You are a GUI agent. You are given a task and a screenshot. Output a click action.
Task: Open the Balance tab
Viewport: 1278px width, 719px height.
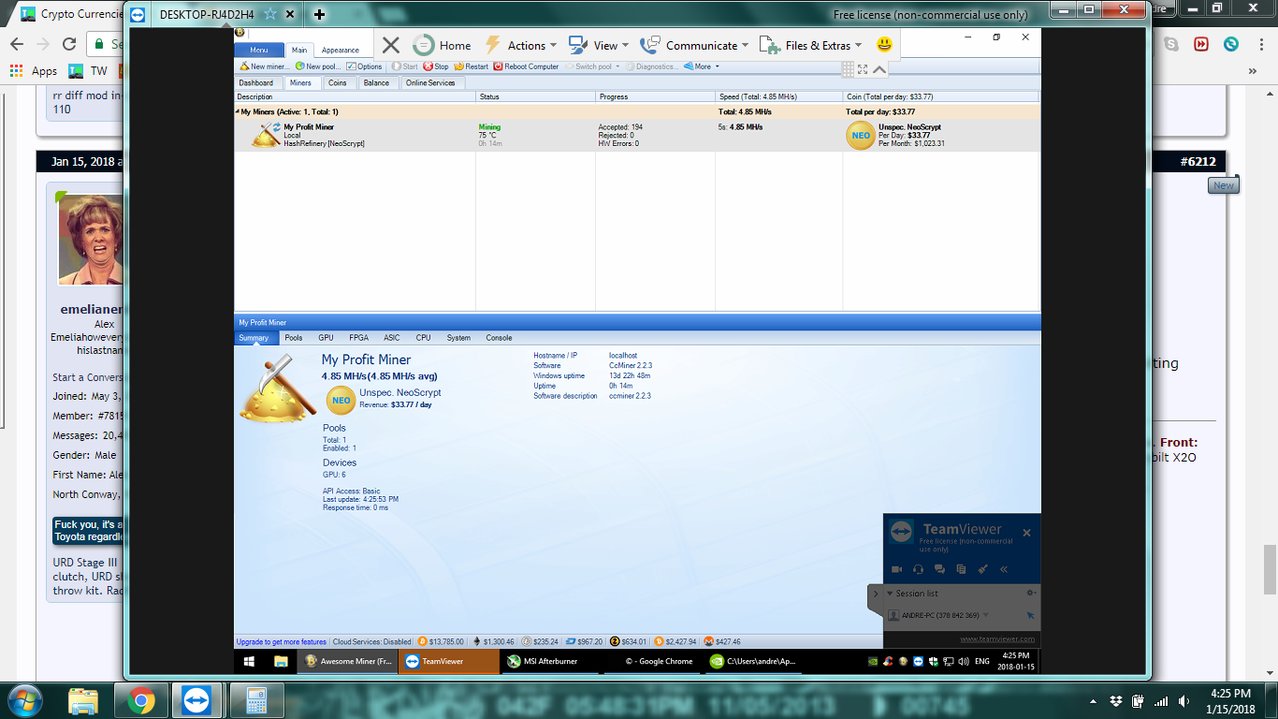tap(377, 83)
